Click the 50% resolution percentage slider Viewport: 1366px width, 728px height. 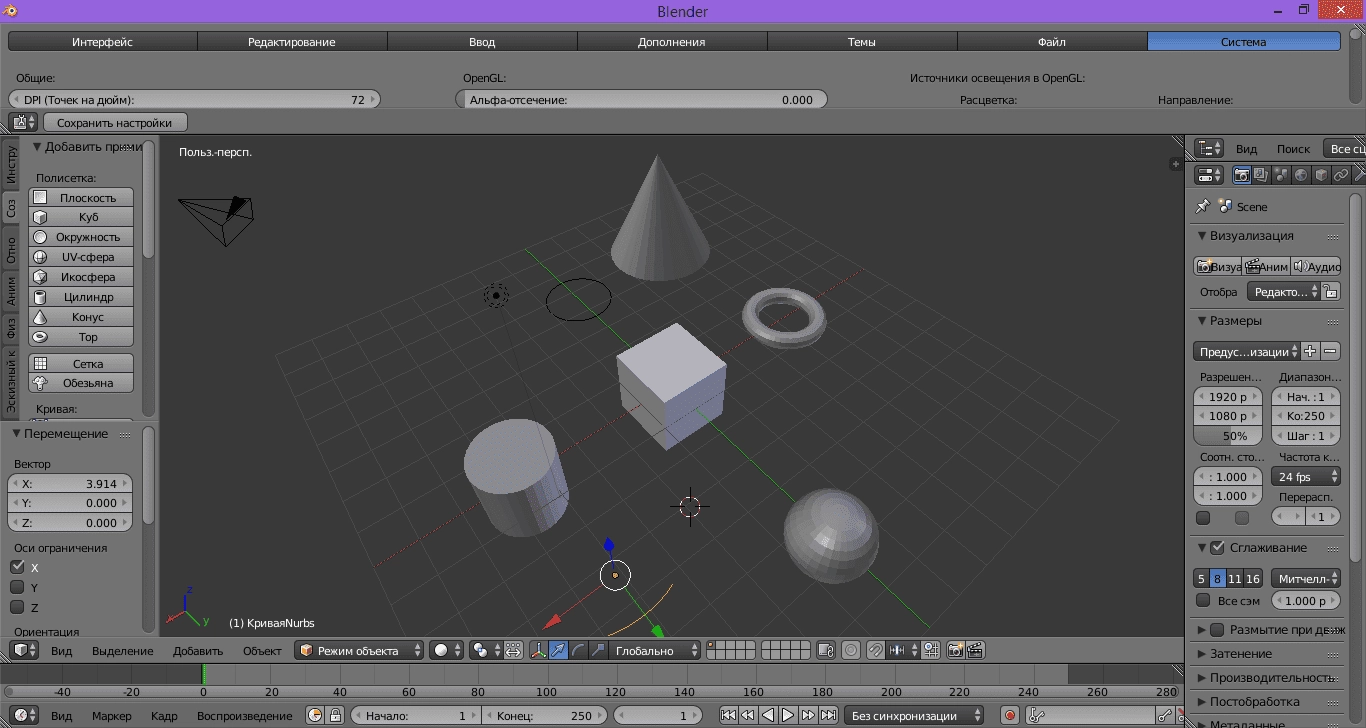click(1228, 436)
